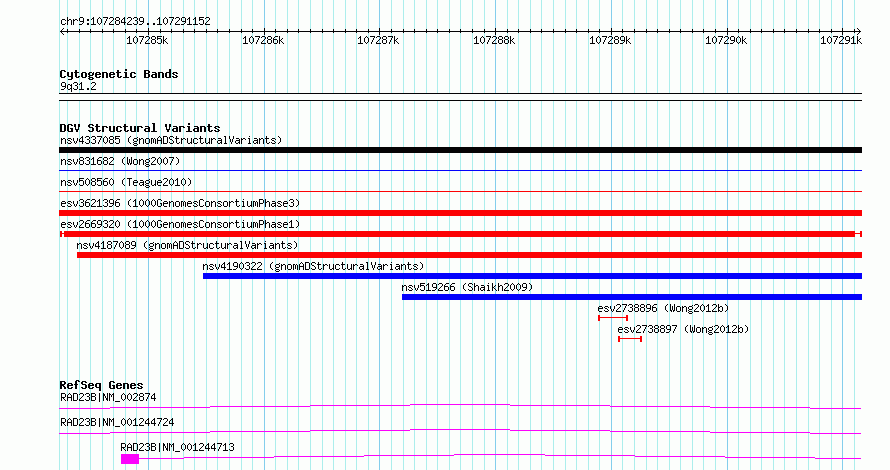Click the 107287k ruler tick label
Image resolution: width=890 pixels, height=470 pixels.
click(378, 41)
